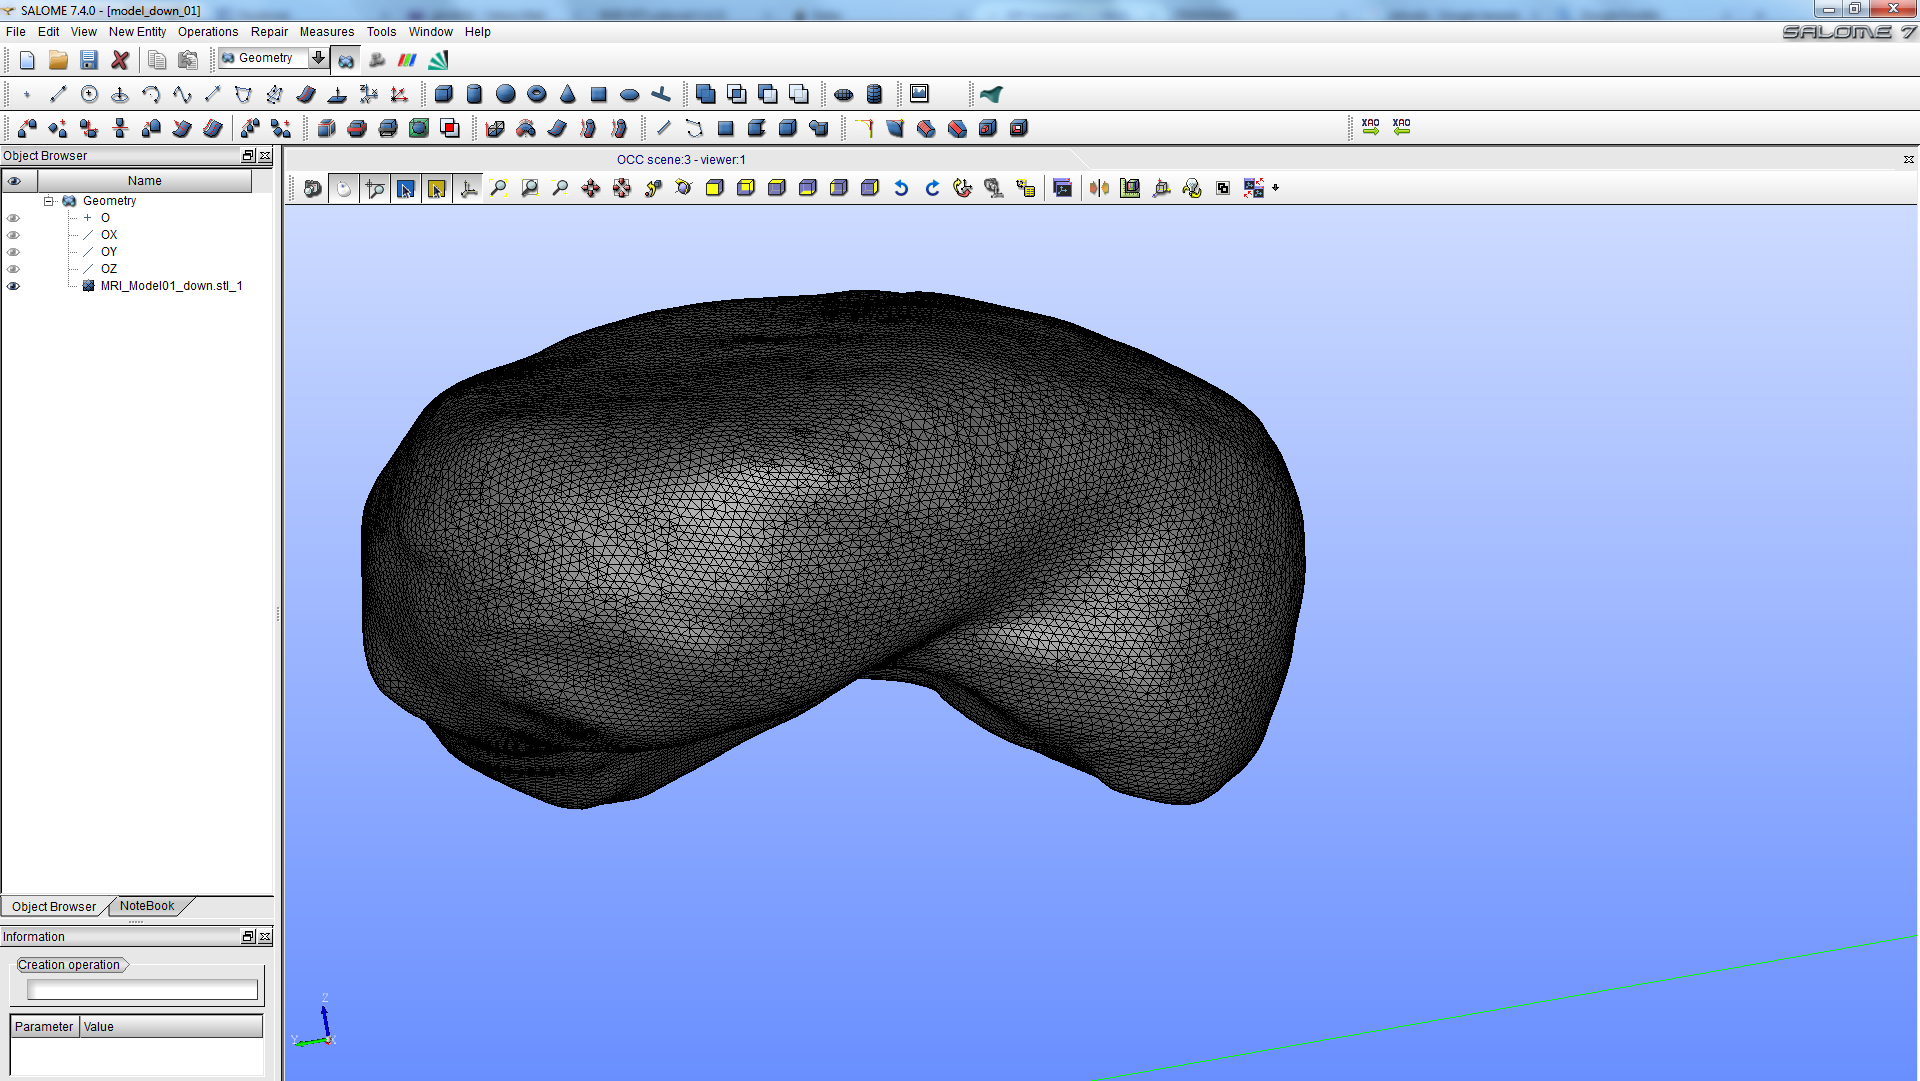Screen dimensions: 1920x1081
Task: Create a torus primitive
Action: 537,94
